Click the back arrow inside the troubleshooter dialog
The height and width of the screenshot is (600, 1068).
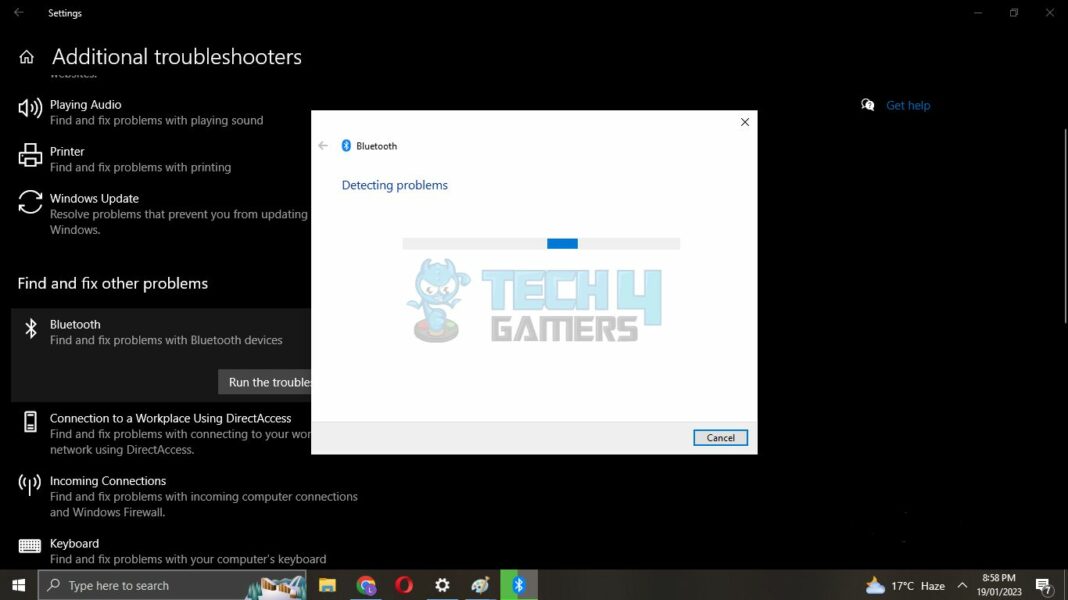(x=322, y=145)
